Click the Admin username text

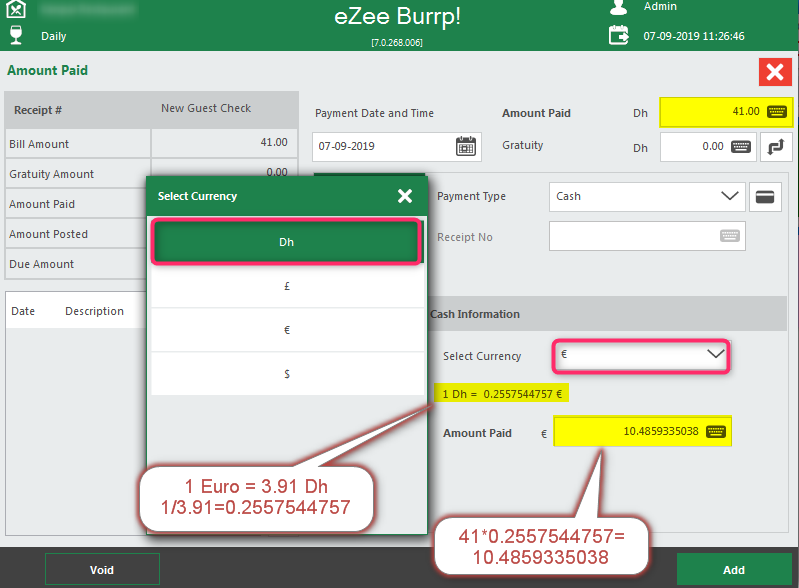point(660,6)
